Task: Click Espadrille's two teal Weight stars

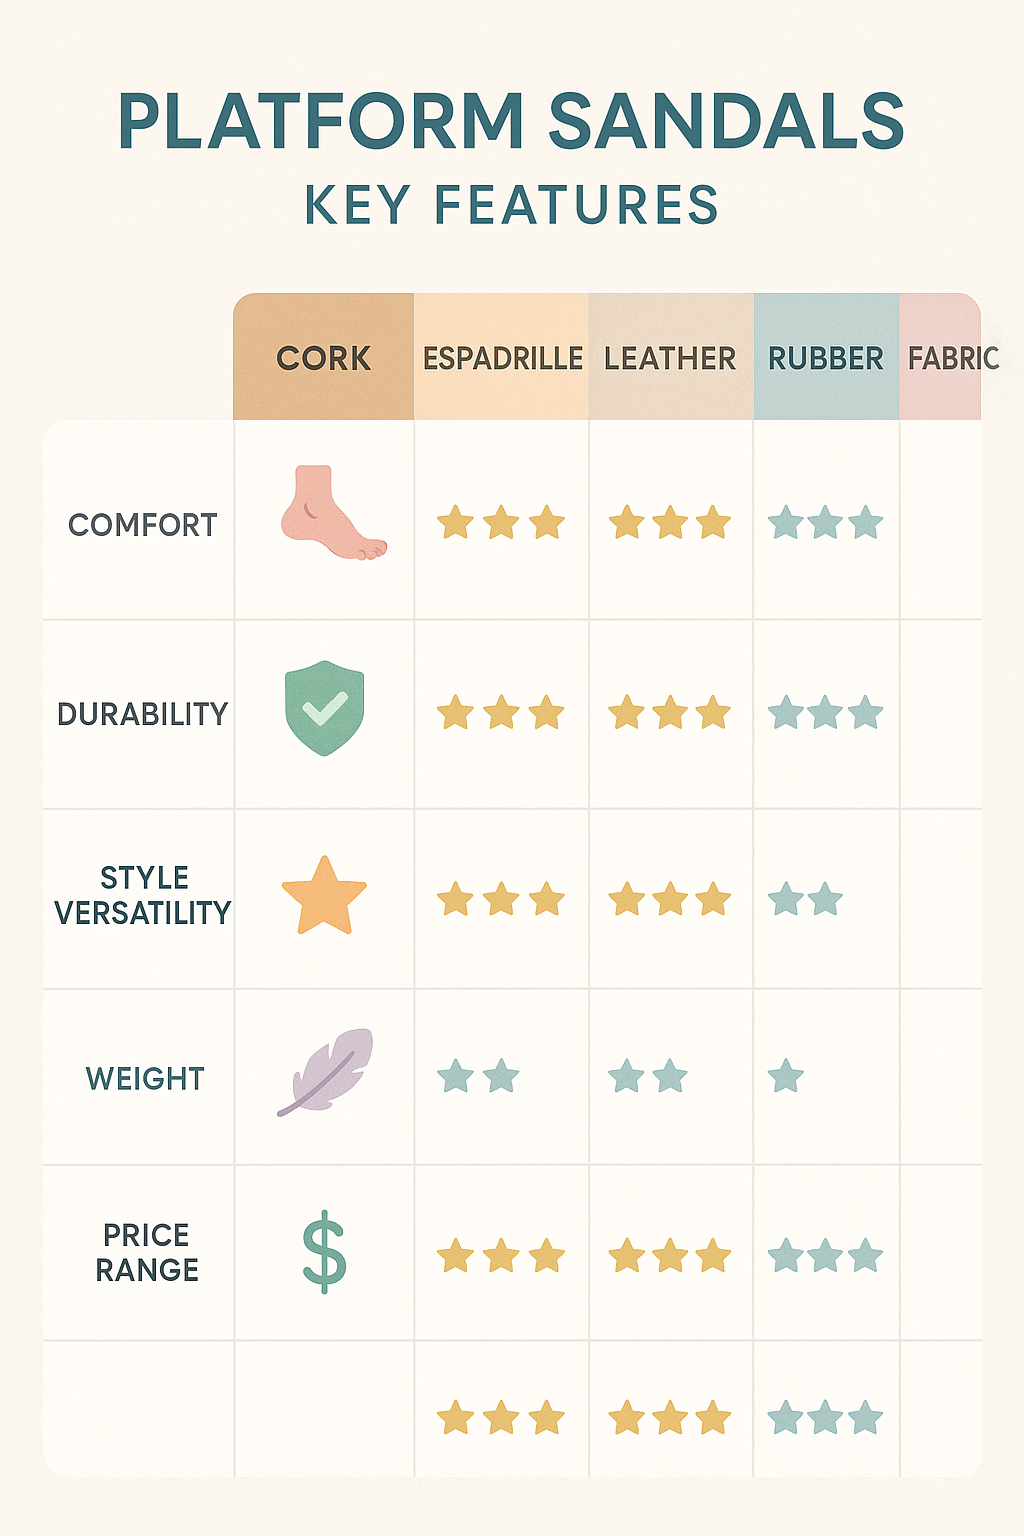Action: pyautogui.click(x=478, y=1077)
